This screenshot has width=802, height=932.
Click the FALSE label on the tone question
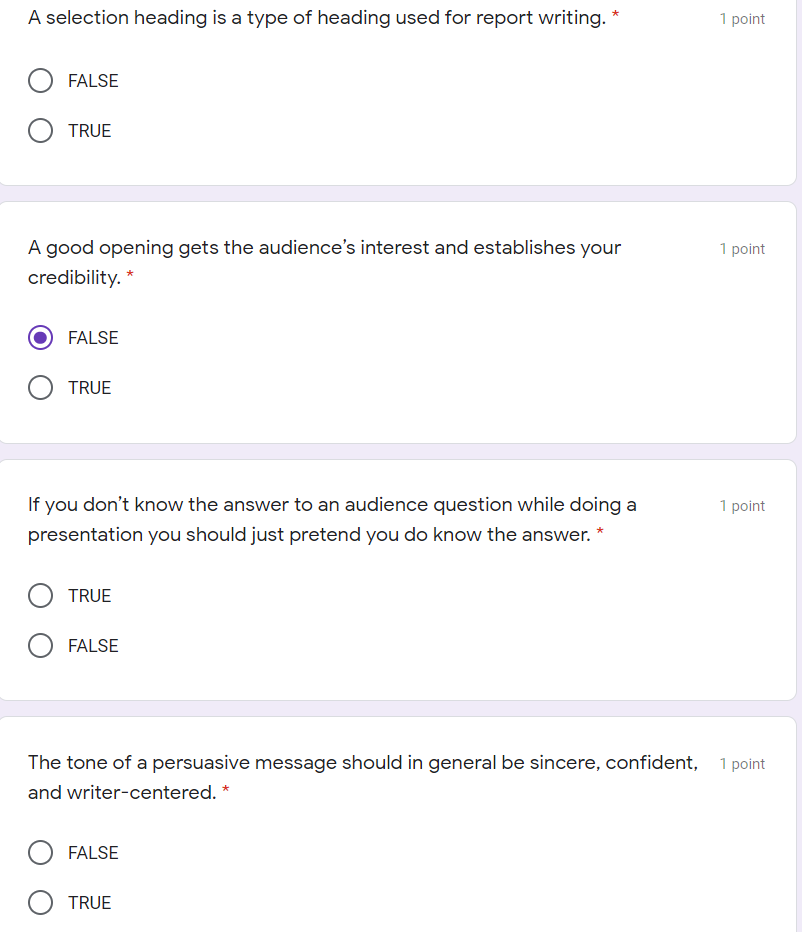93,852
